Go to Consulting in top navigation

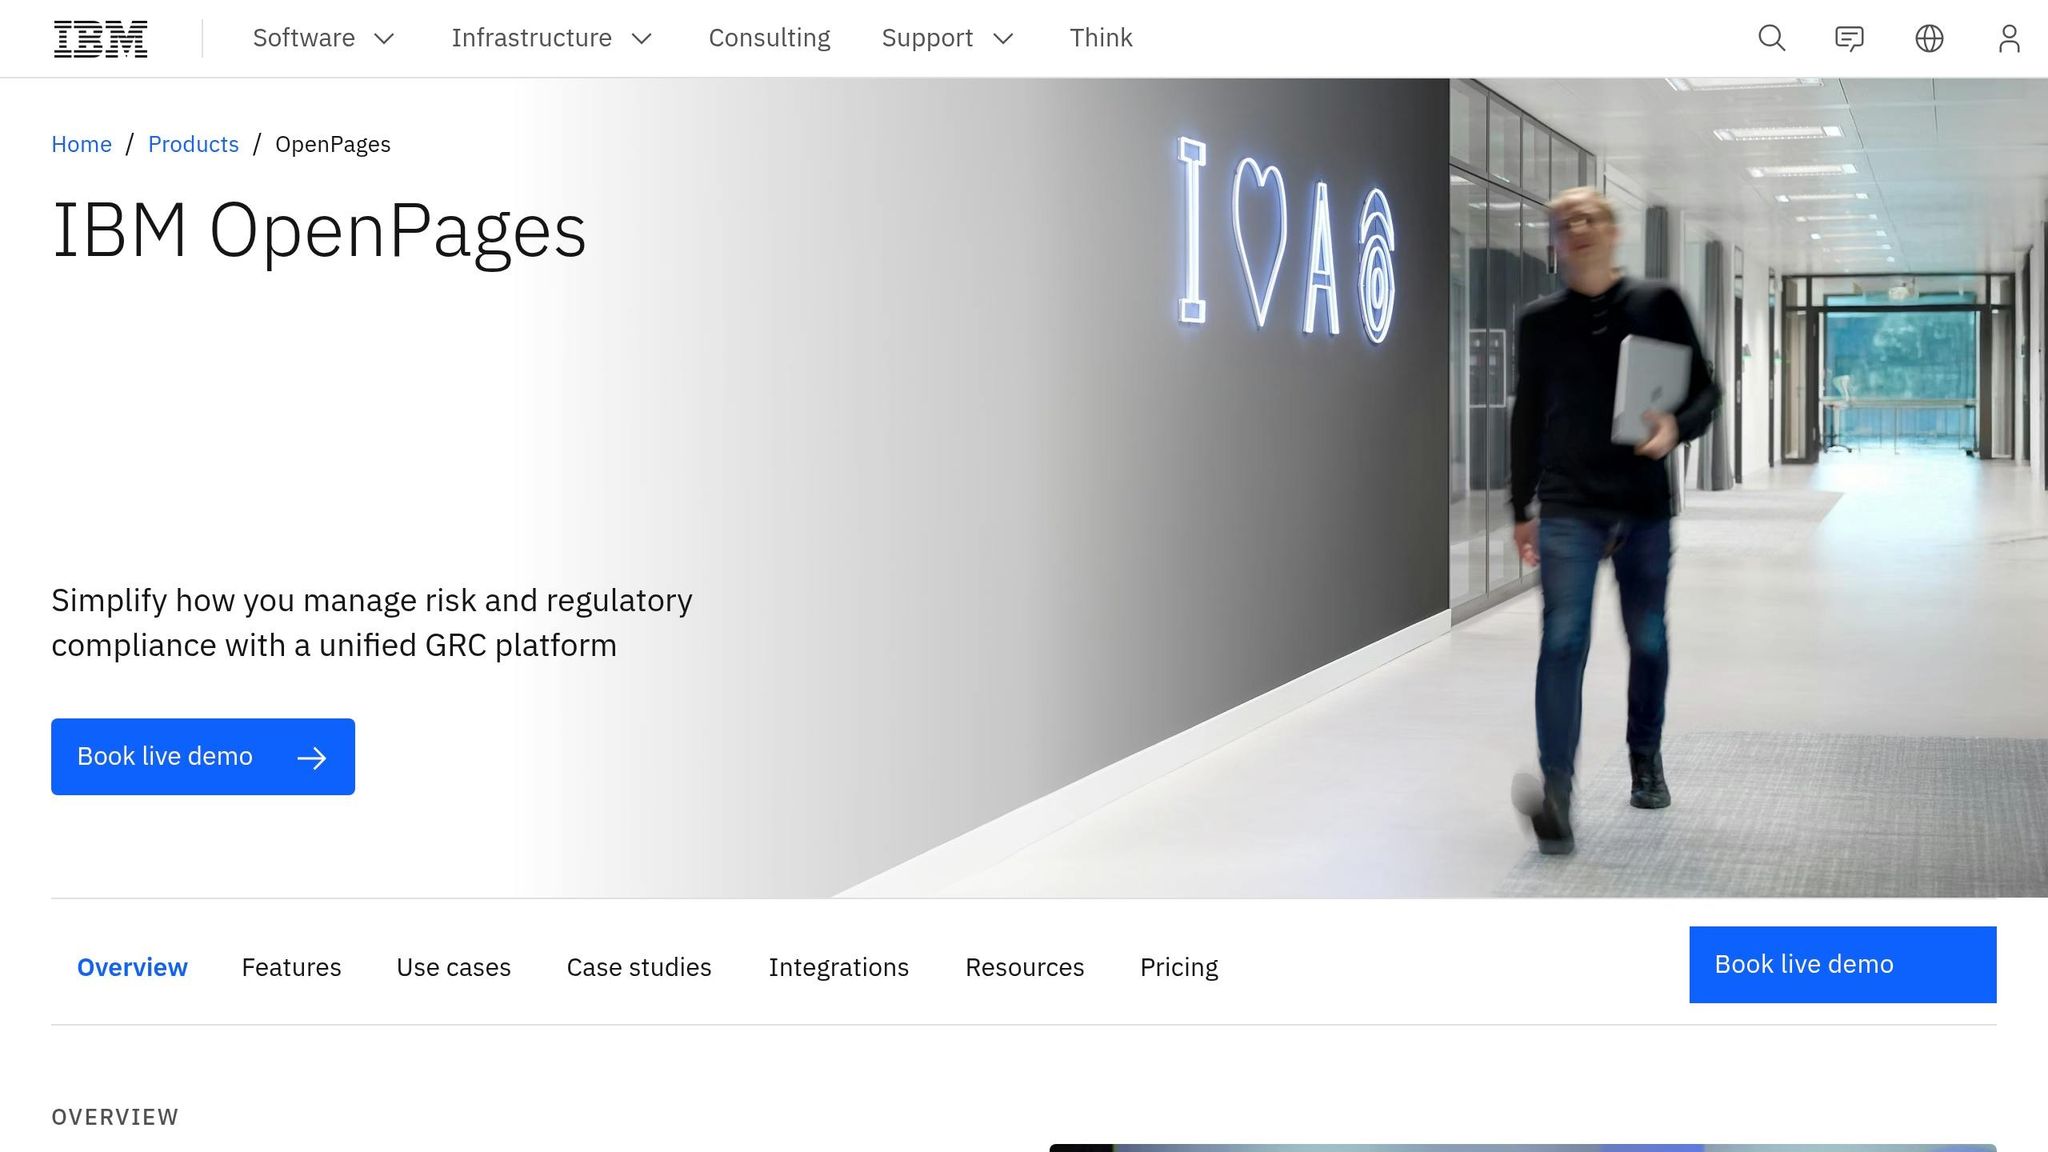tap(769, 38)
